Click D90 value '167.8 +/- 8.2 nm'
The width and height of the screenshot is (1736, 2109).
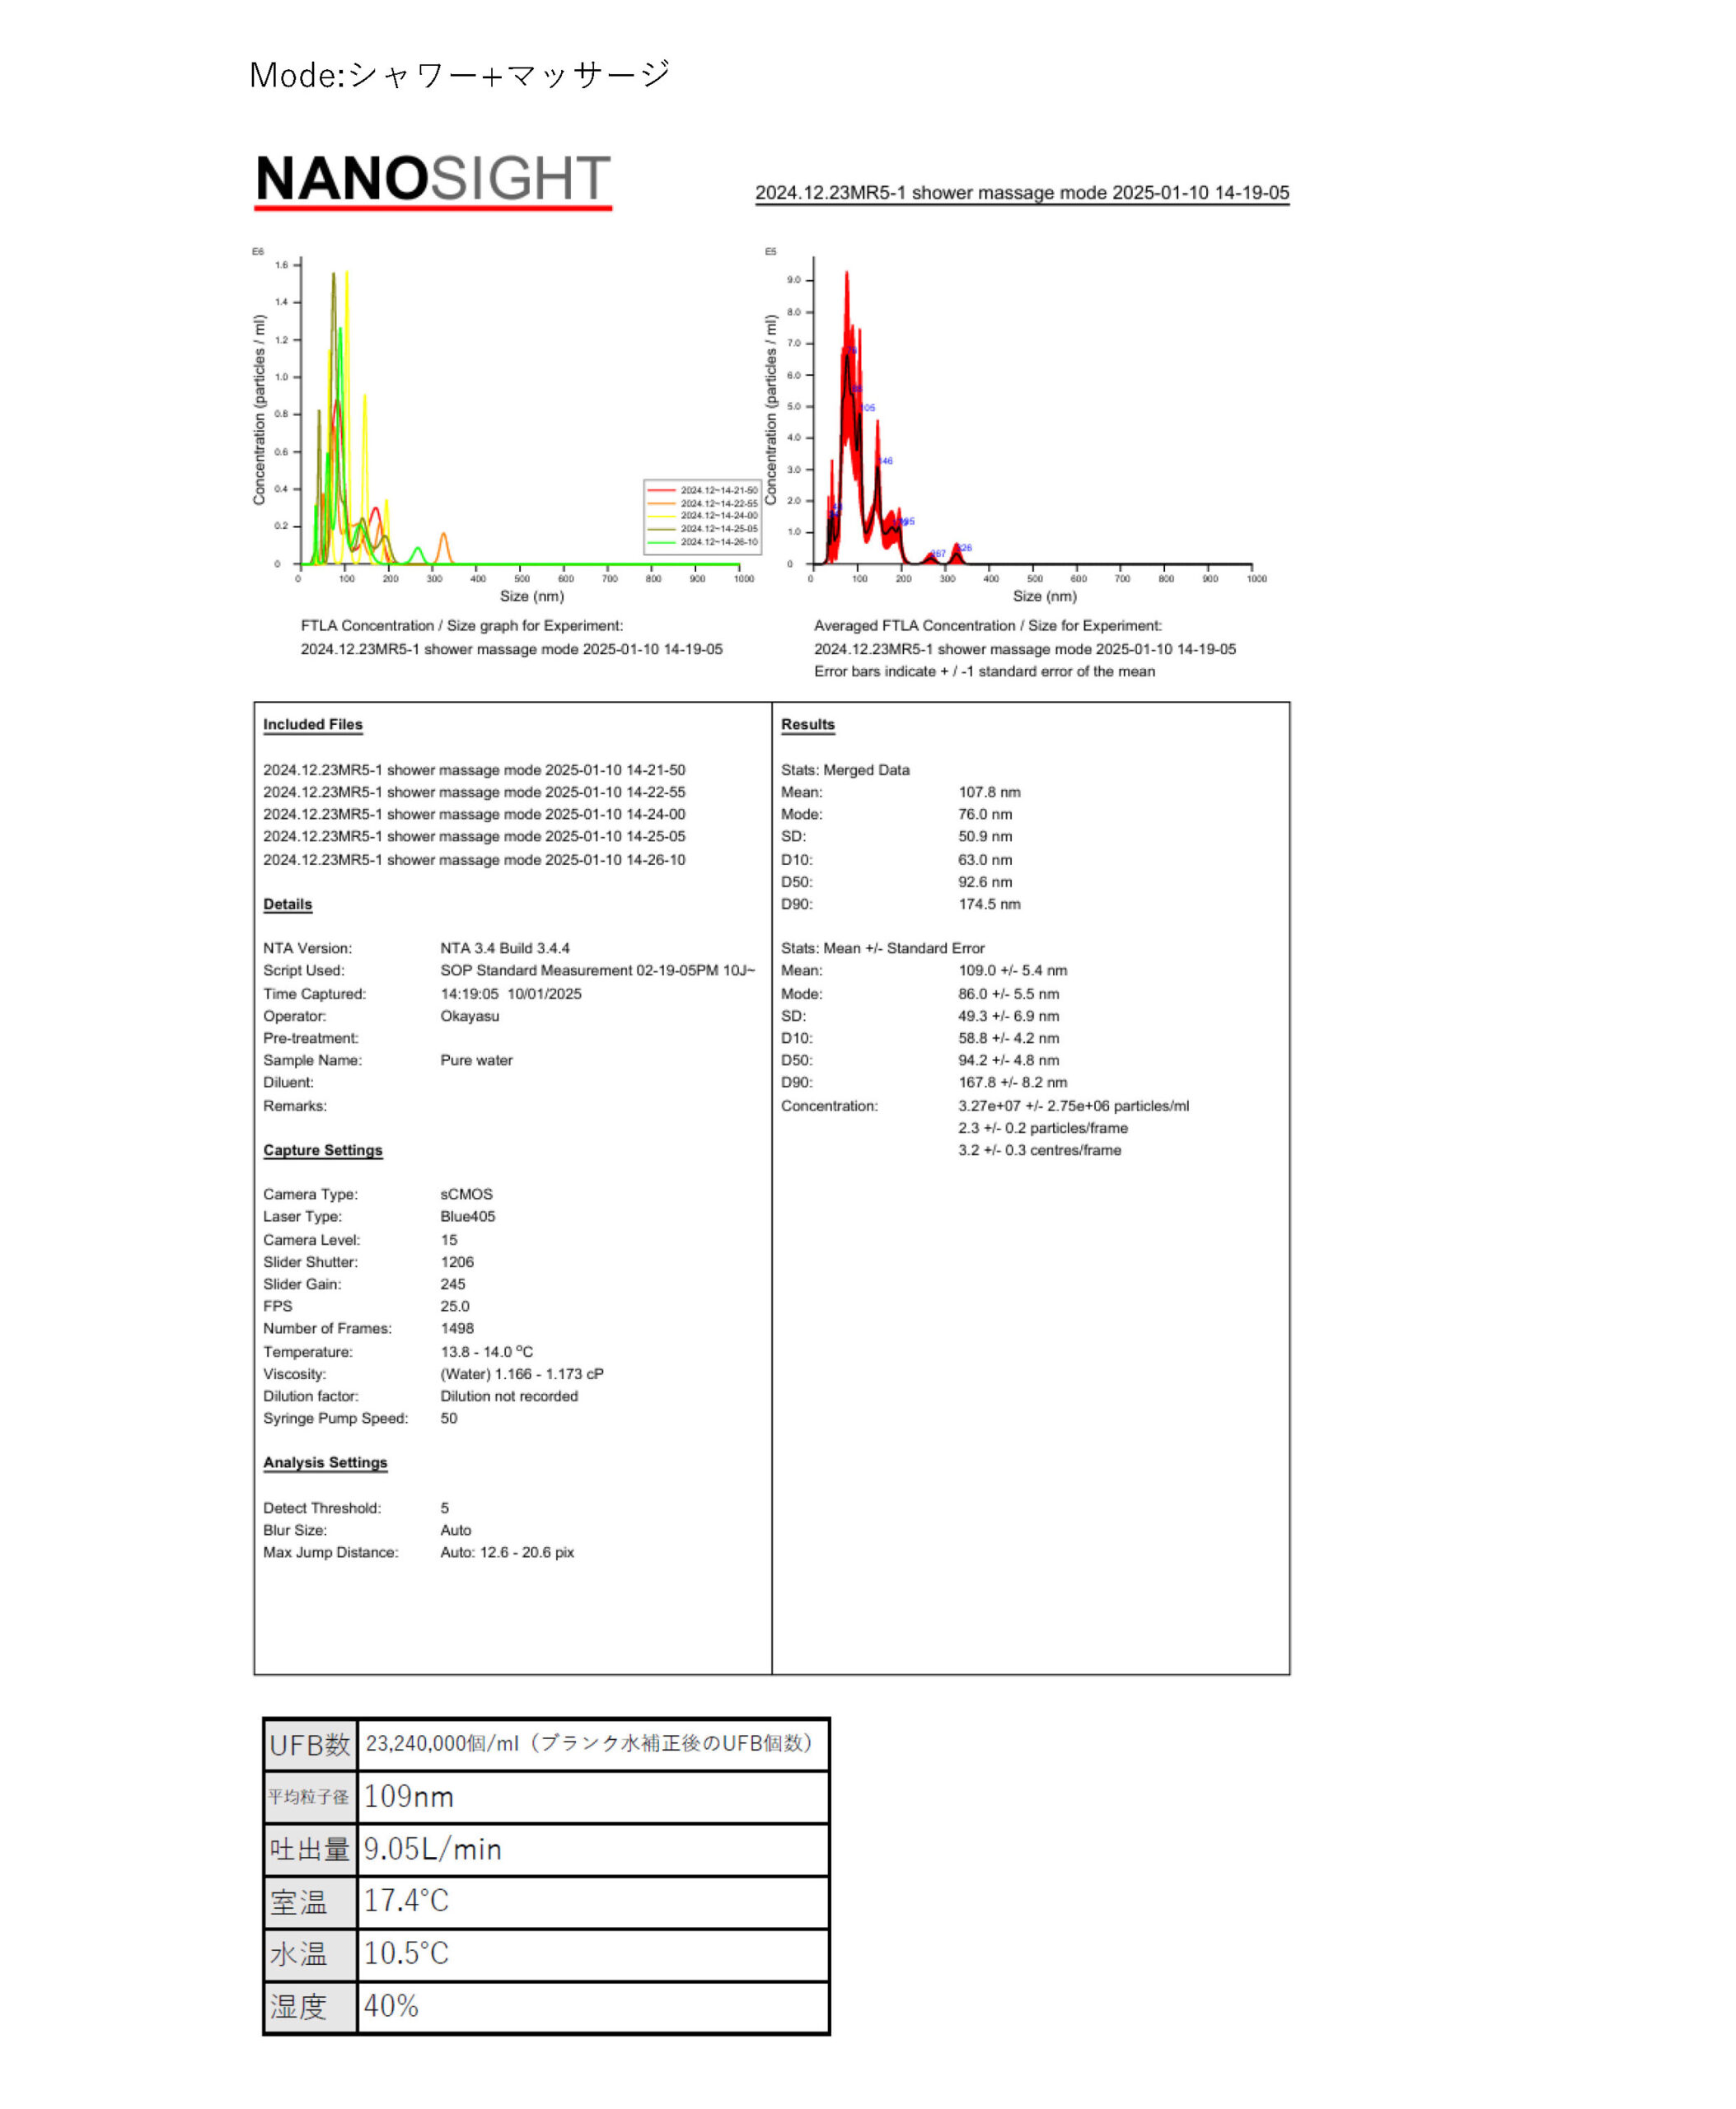[x=1012, y=1082]
